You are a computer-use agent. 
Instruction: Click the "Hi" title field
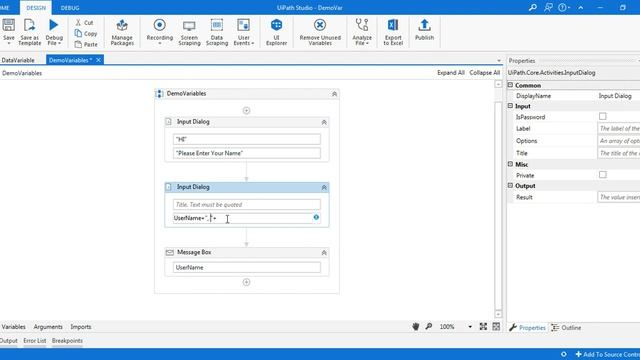[x=247, y=139]
